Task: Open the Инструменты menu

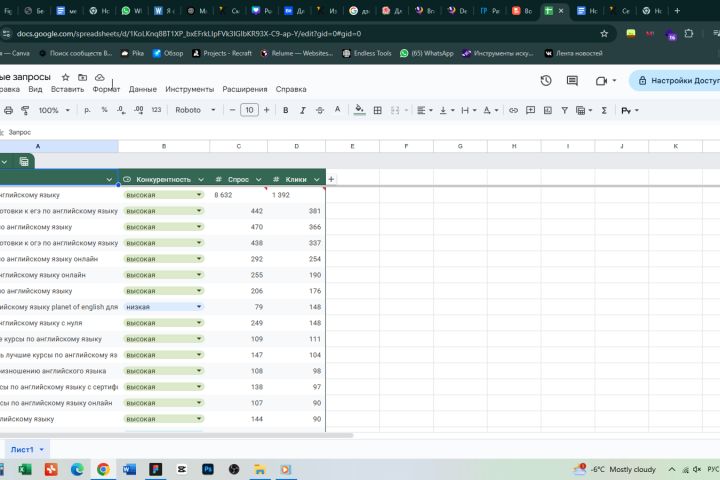Action: [x=190, y=89]
